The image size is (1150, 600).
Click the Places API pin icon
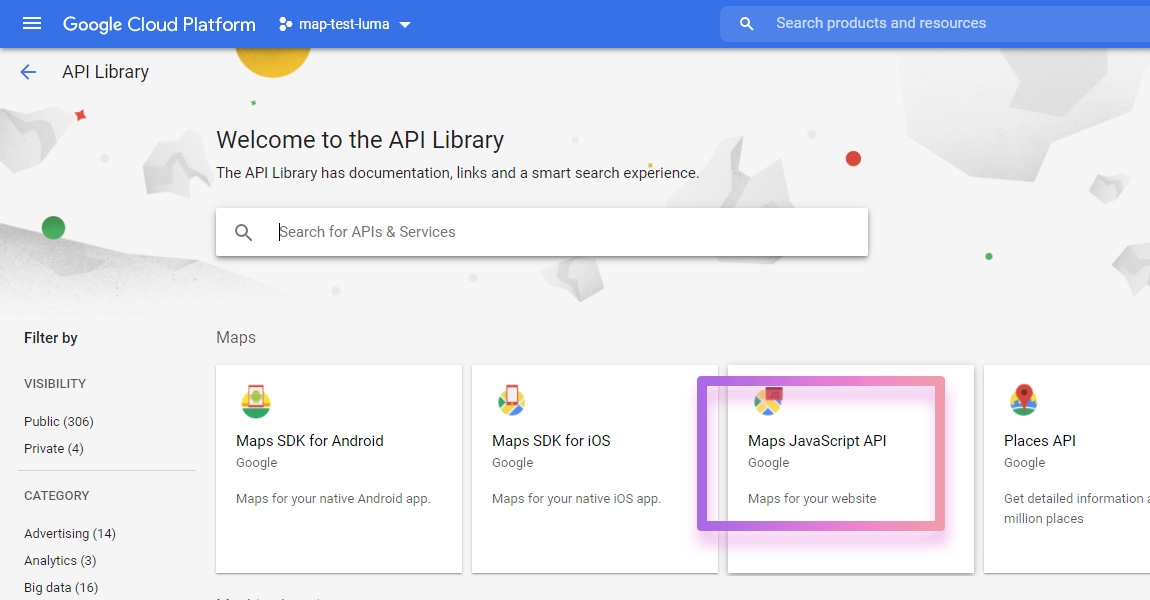1023,400
